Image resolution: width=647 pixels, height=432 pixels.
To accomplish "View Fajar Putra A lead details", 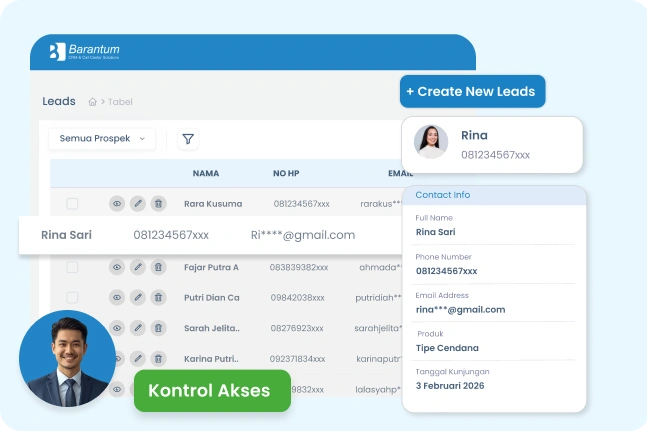I will pyautogui.click(x=117, y=267).
